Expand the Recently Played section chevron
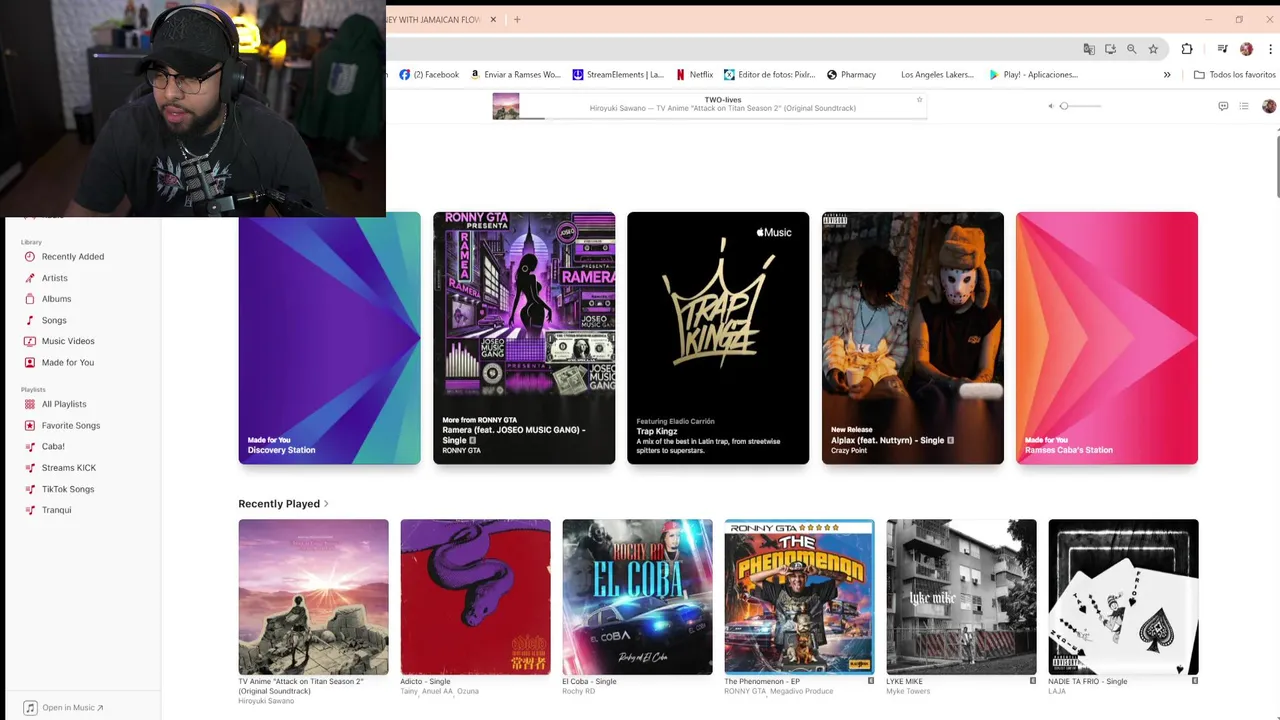This screenshot has width=1280, height=720. (326, 504)
